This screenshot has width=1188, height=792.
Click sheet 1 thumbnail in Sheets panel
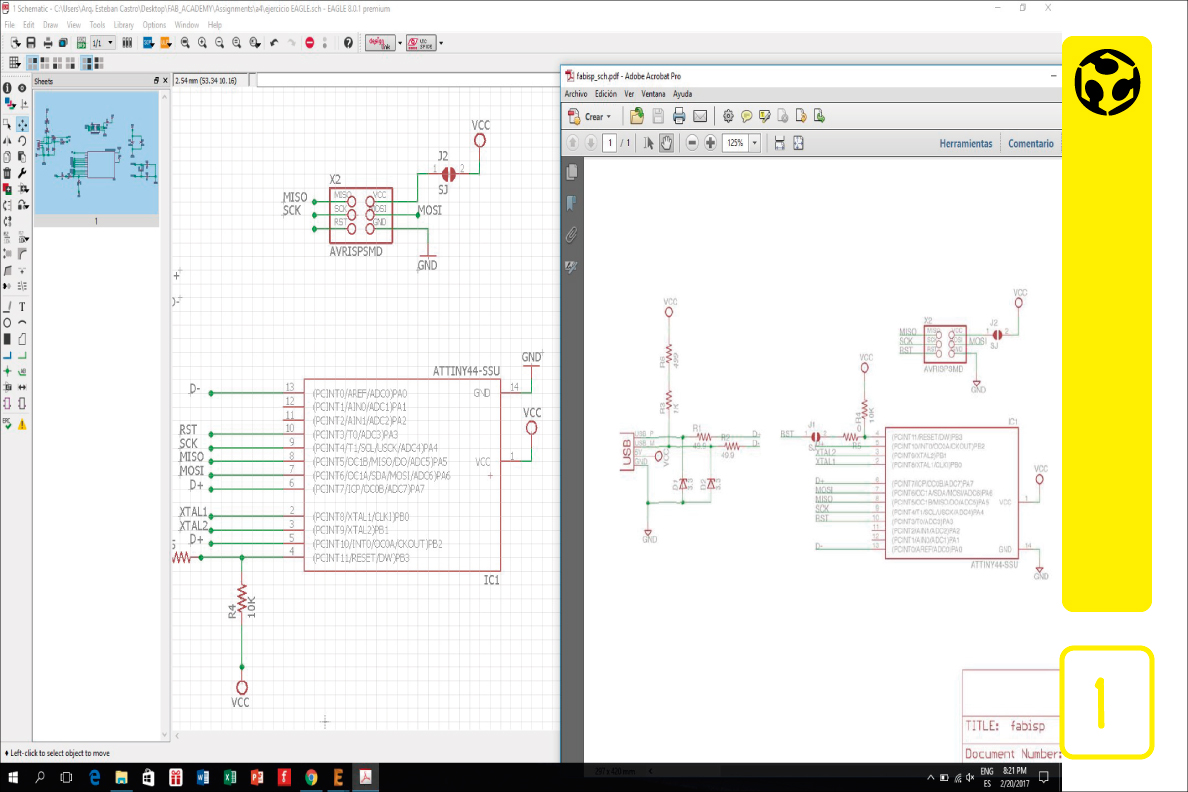(x=96, y=153)
